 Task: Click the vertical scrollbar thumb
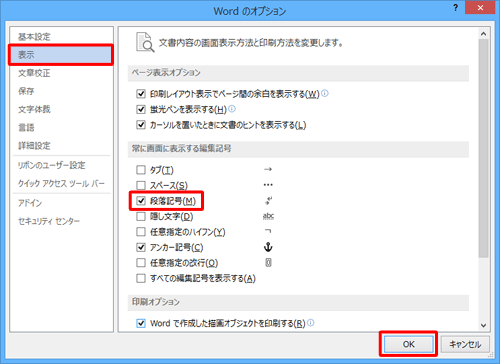[x=484, y=148]
